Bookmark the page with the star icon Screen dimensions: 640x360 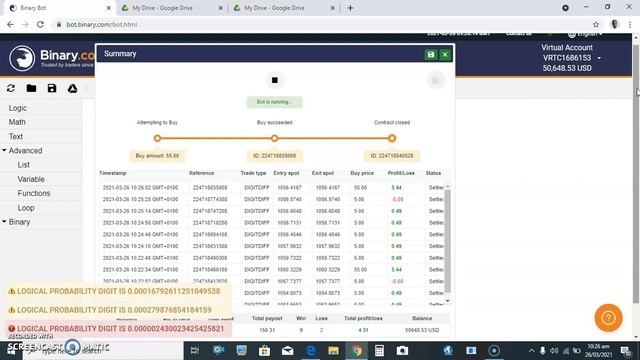pos(596,24)
